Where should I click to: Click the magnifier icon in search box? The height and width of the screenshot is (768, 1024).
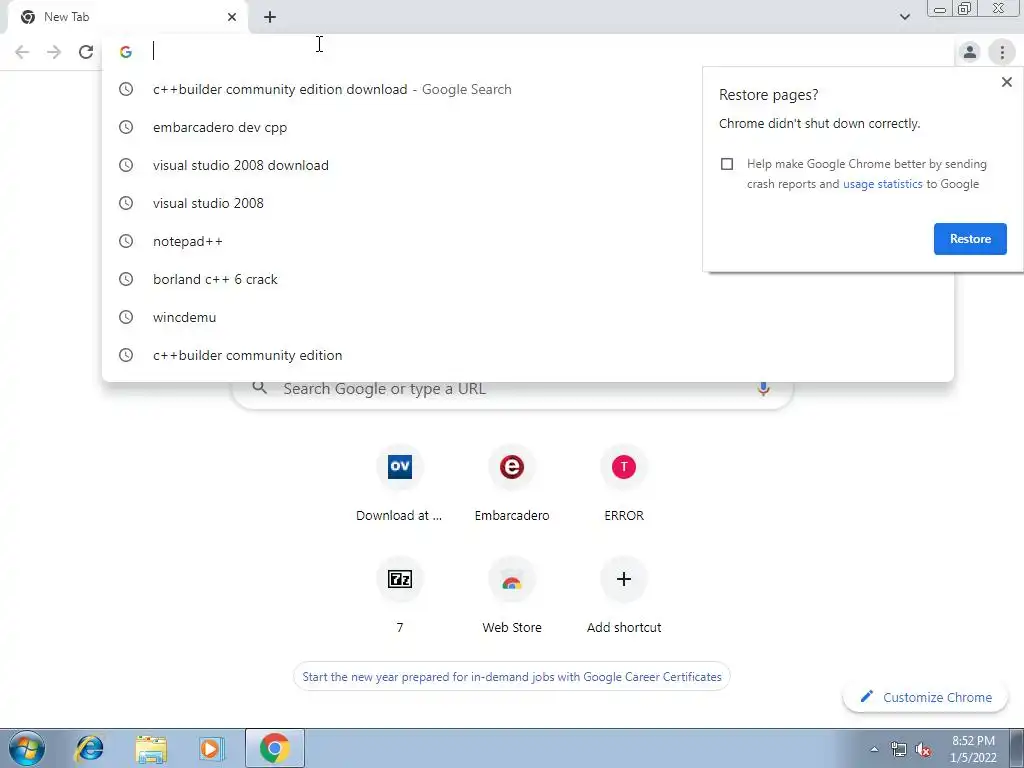point(259,388)
